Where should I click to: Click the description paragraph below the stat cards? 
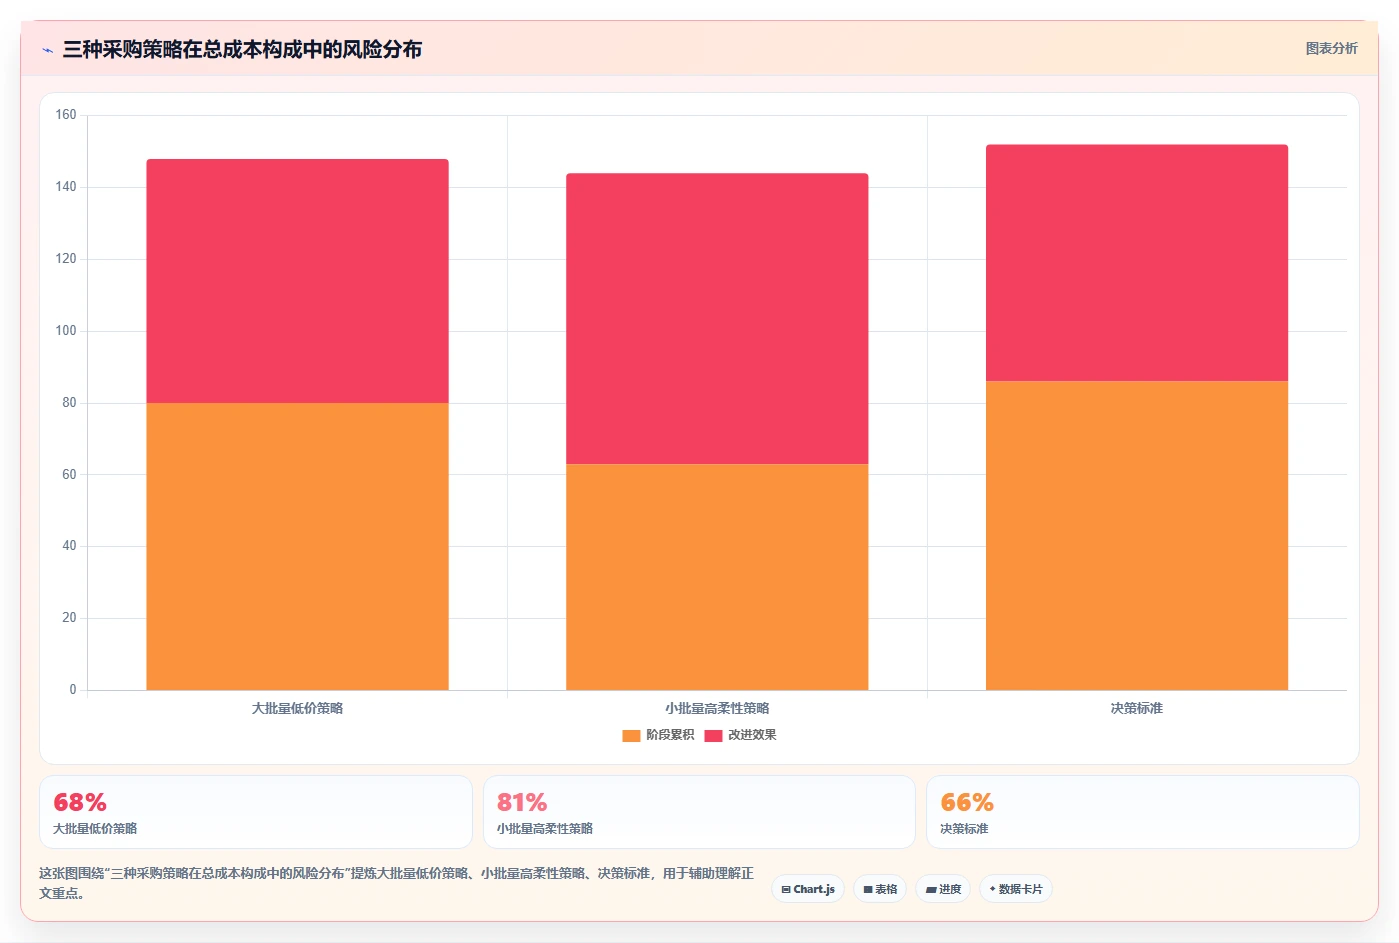397,883
